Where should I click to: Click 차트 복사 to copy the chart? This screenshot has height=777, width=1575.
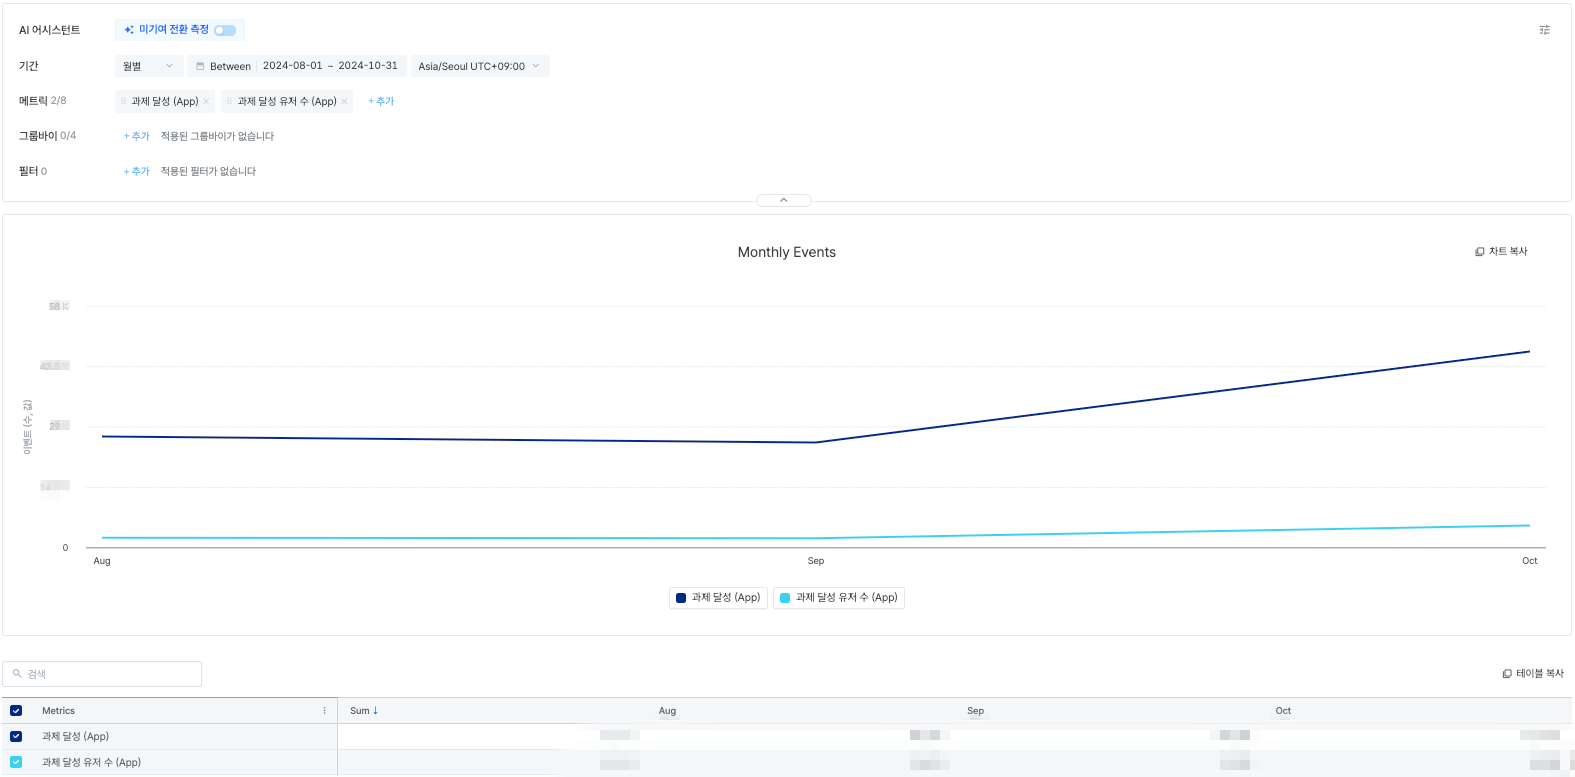[1502, 251]
